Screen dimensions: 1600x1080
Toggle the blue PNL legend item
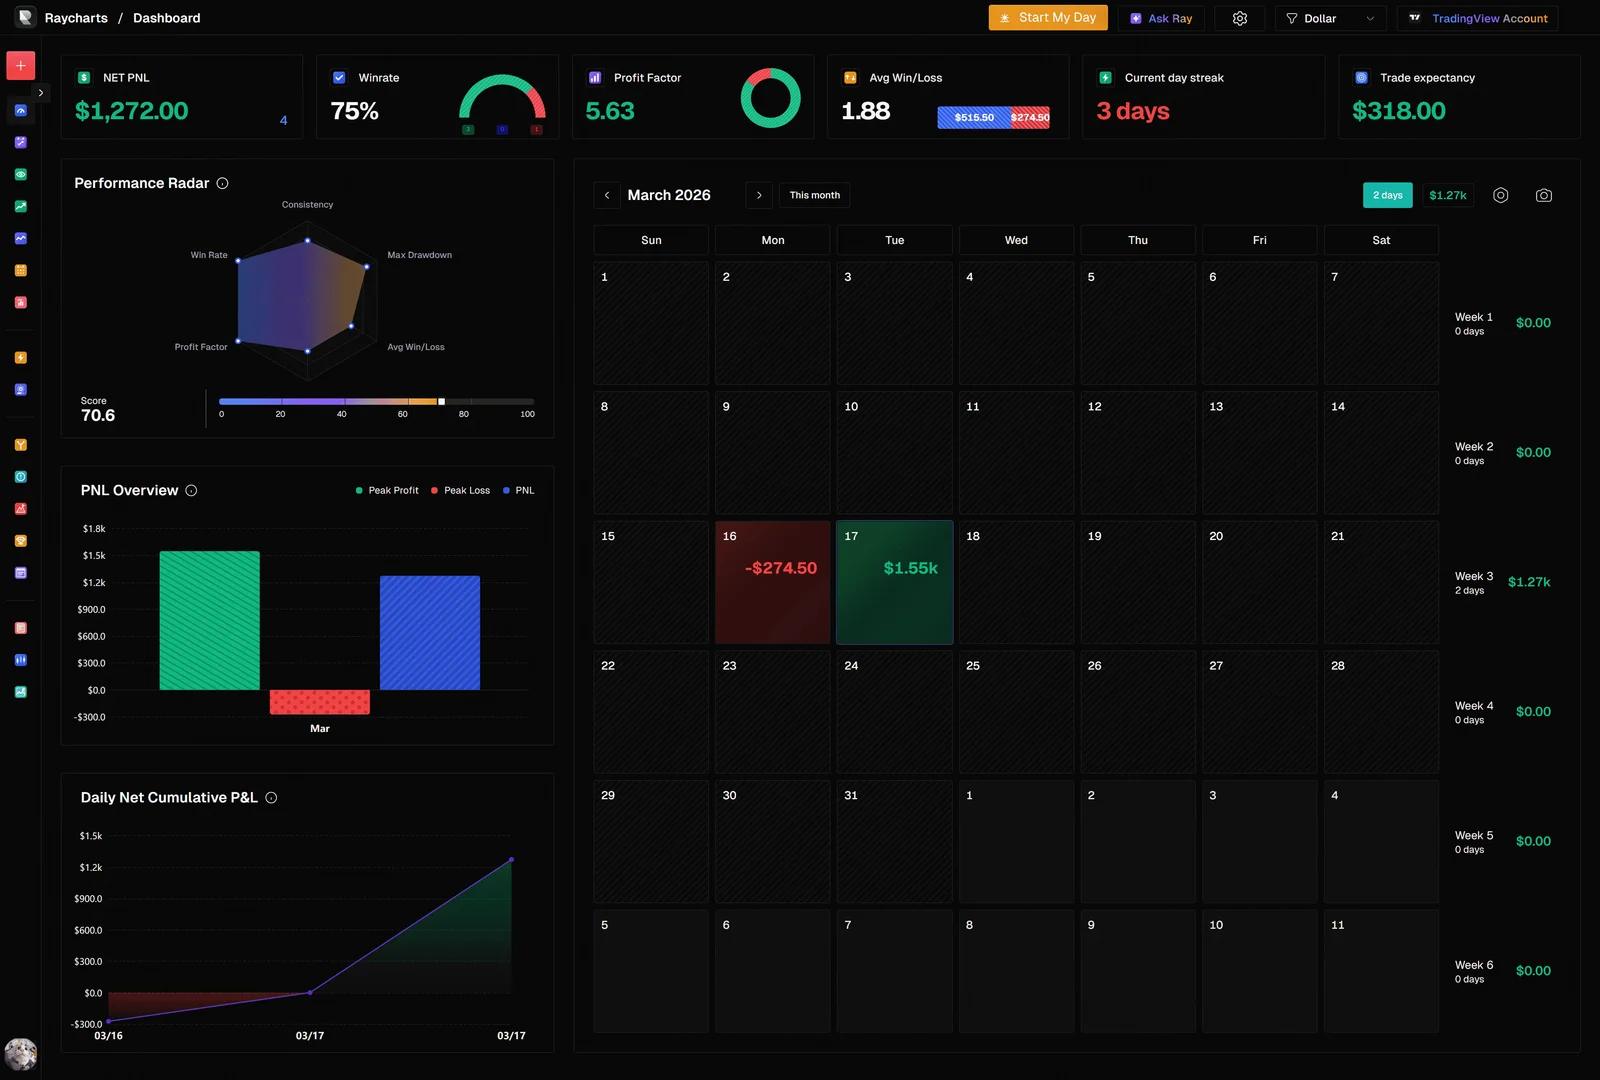tap(518, 491)
